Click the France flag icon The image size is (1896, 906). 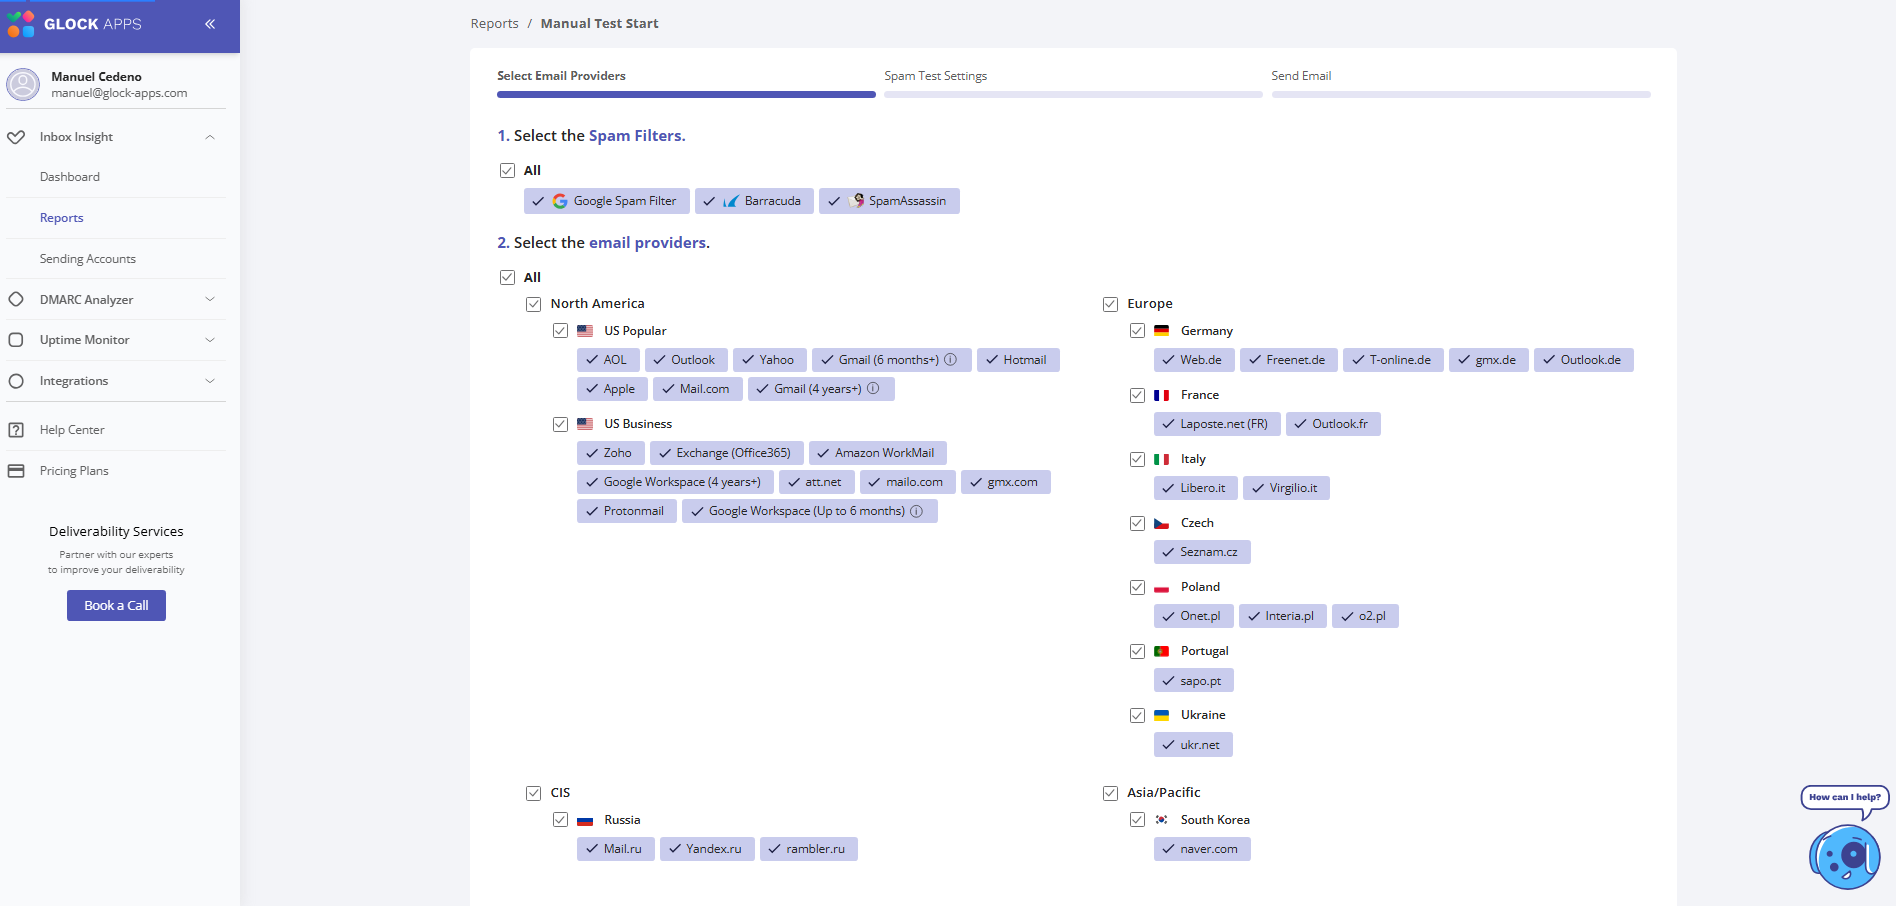click(1161, 395)
